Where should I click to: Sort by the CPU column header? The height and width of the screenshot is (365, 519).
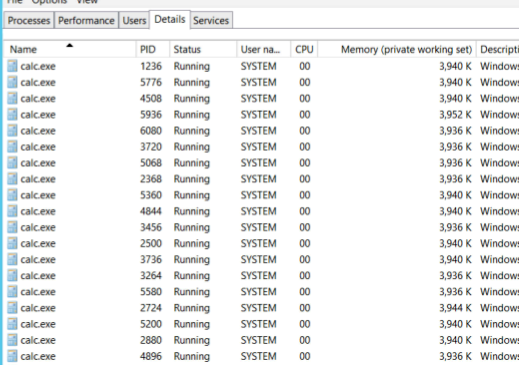[x=304, y=49]
